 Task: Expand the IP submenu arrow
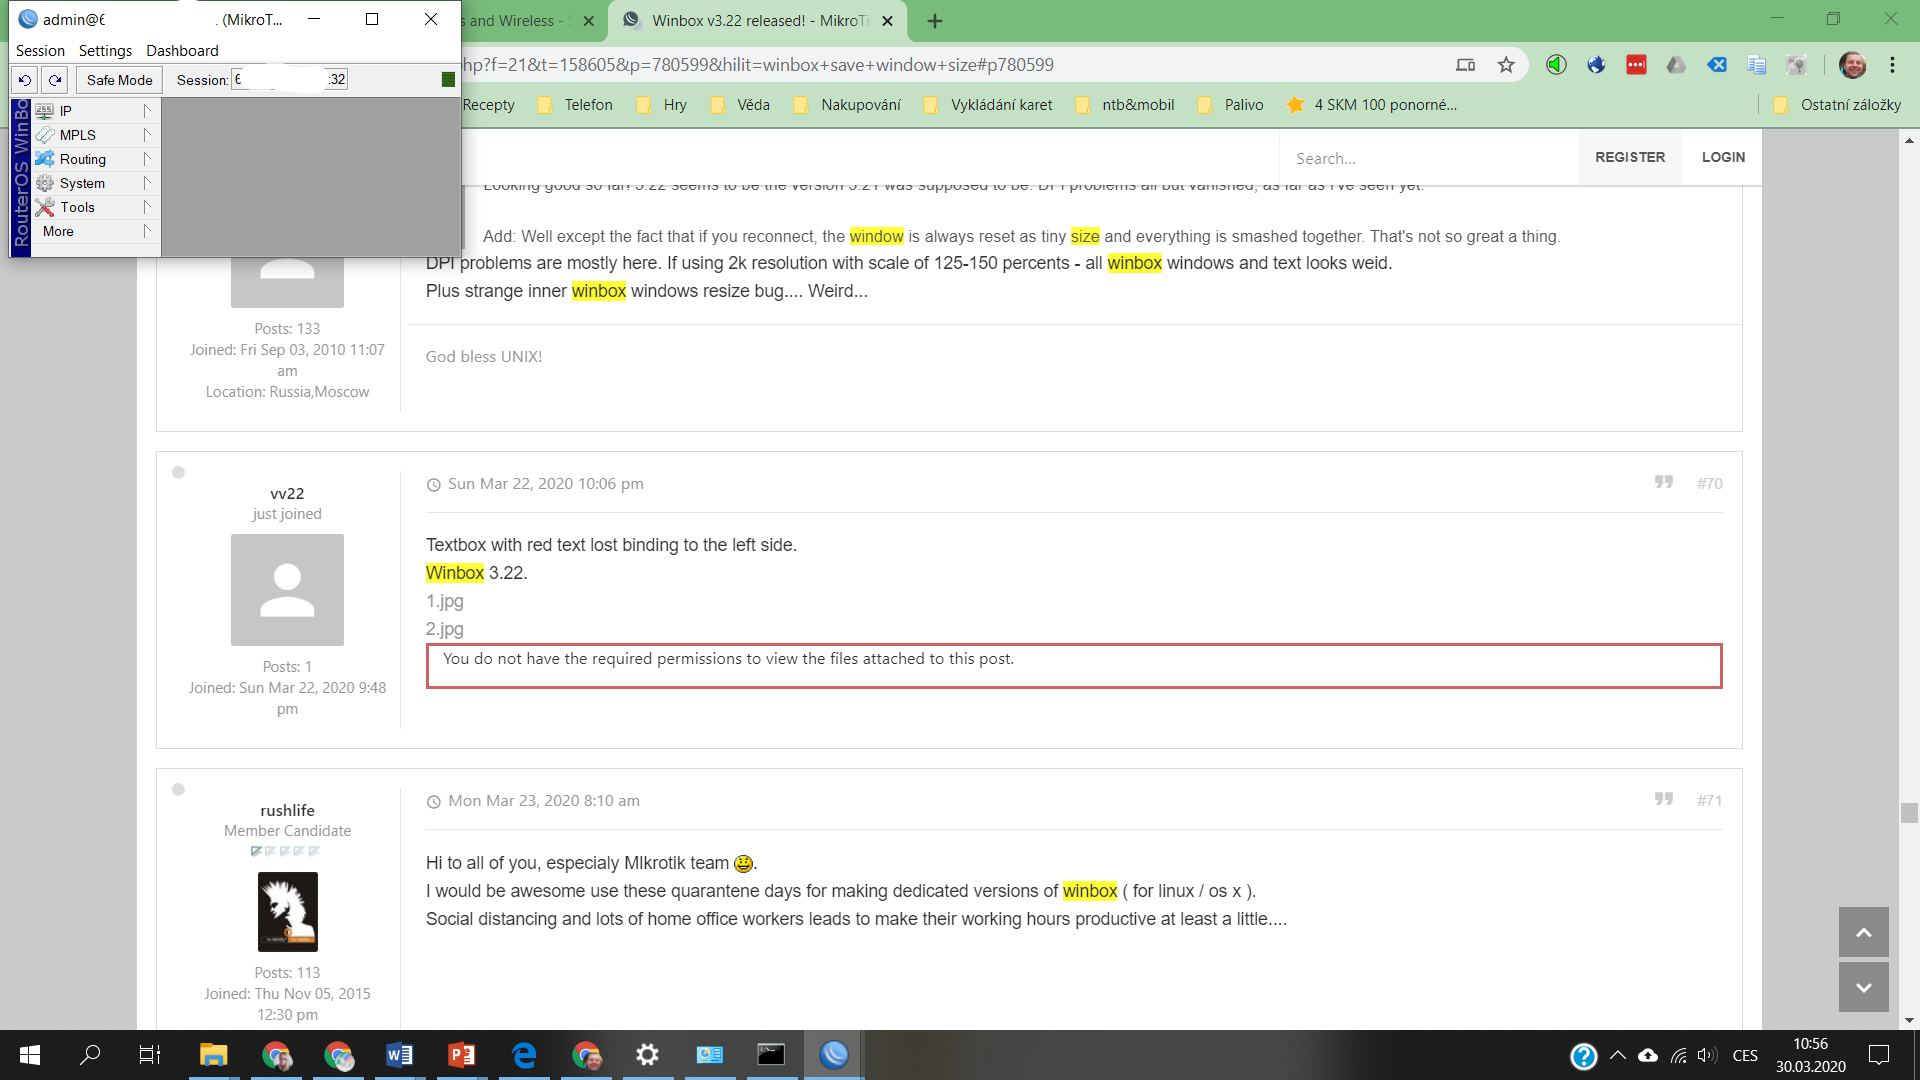tap(148, 111)
